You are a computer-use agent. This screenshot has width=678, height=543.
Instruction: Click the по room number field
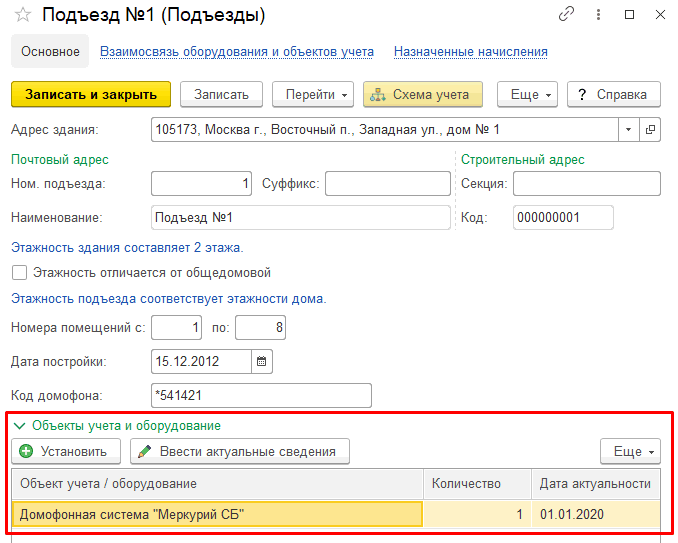click(260, 327)
